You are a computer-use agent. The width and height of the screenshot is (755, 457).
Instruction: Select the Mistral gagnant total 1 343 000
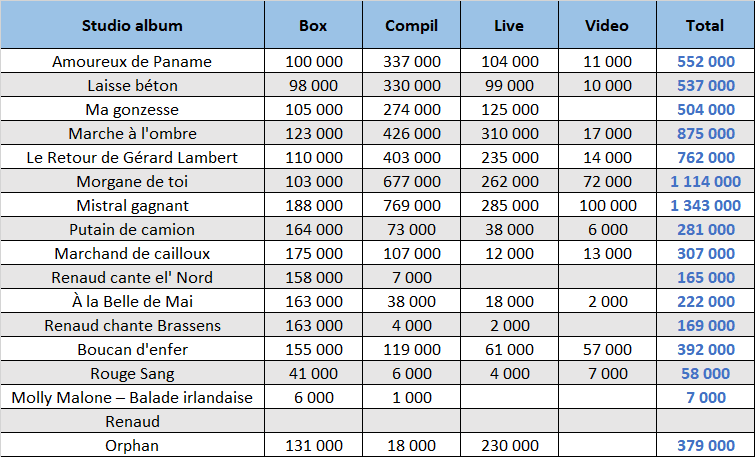705,205
